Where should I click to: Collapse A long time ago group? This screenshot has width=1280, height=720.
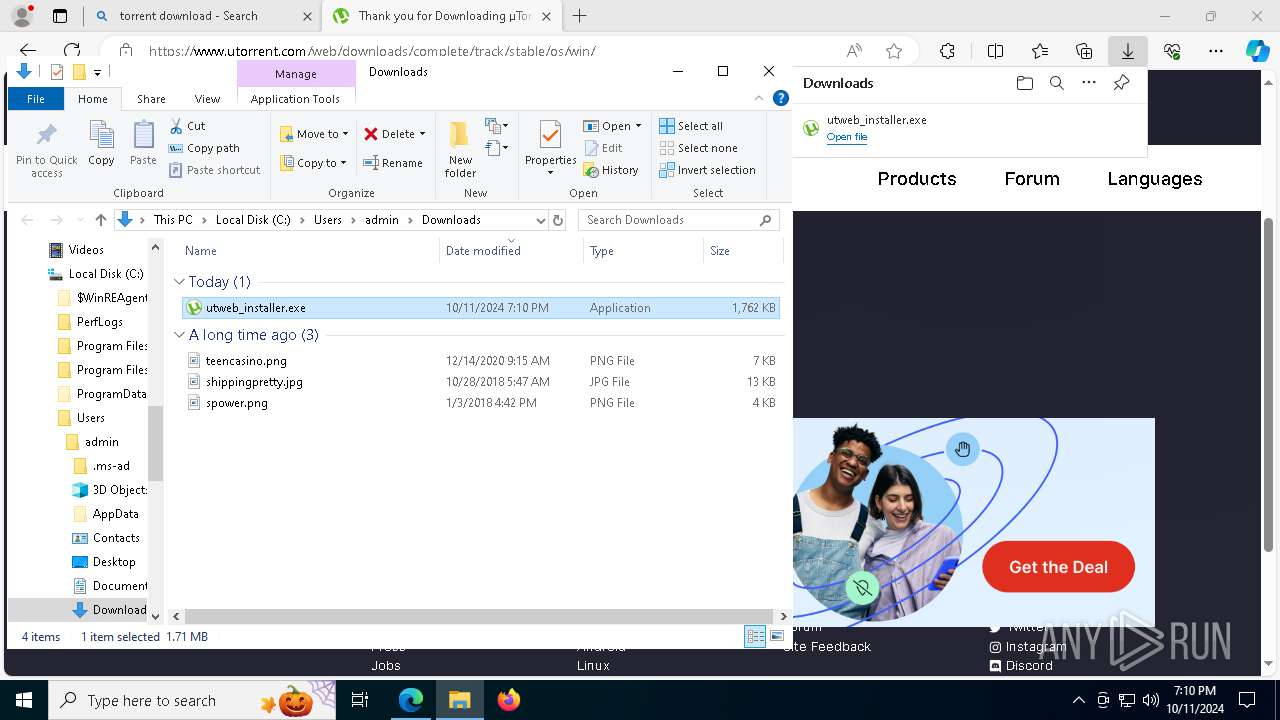click(179, 335)
